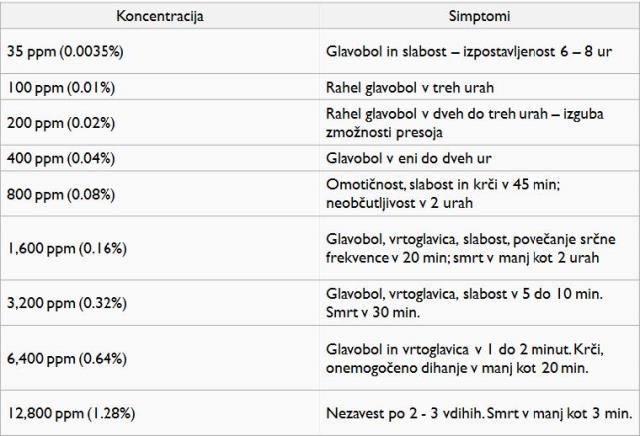
Task: Click the 'onemogočeno dihanje' symptom cell
Action: (479, 358)
